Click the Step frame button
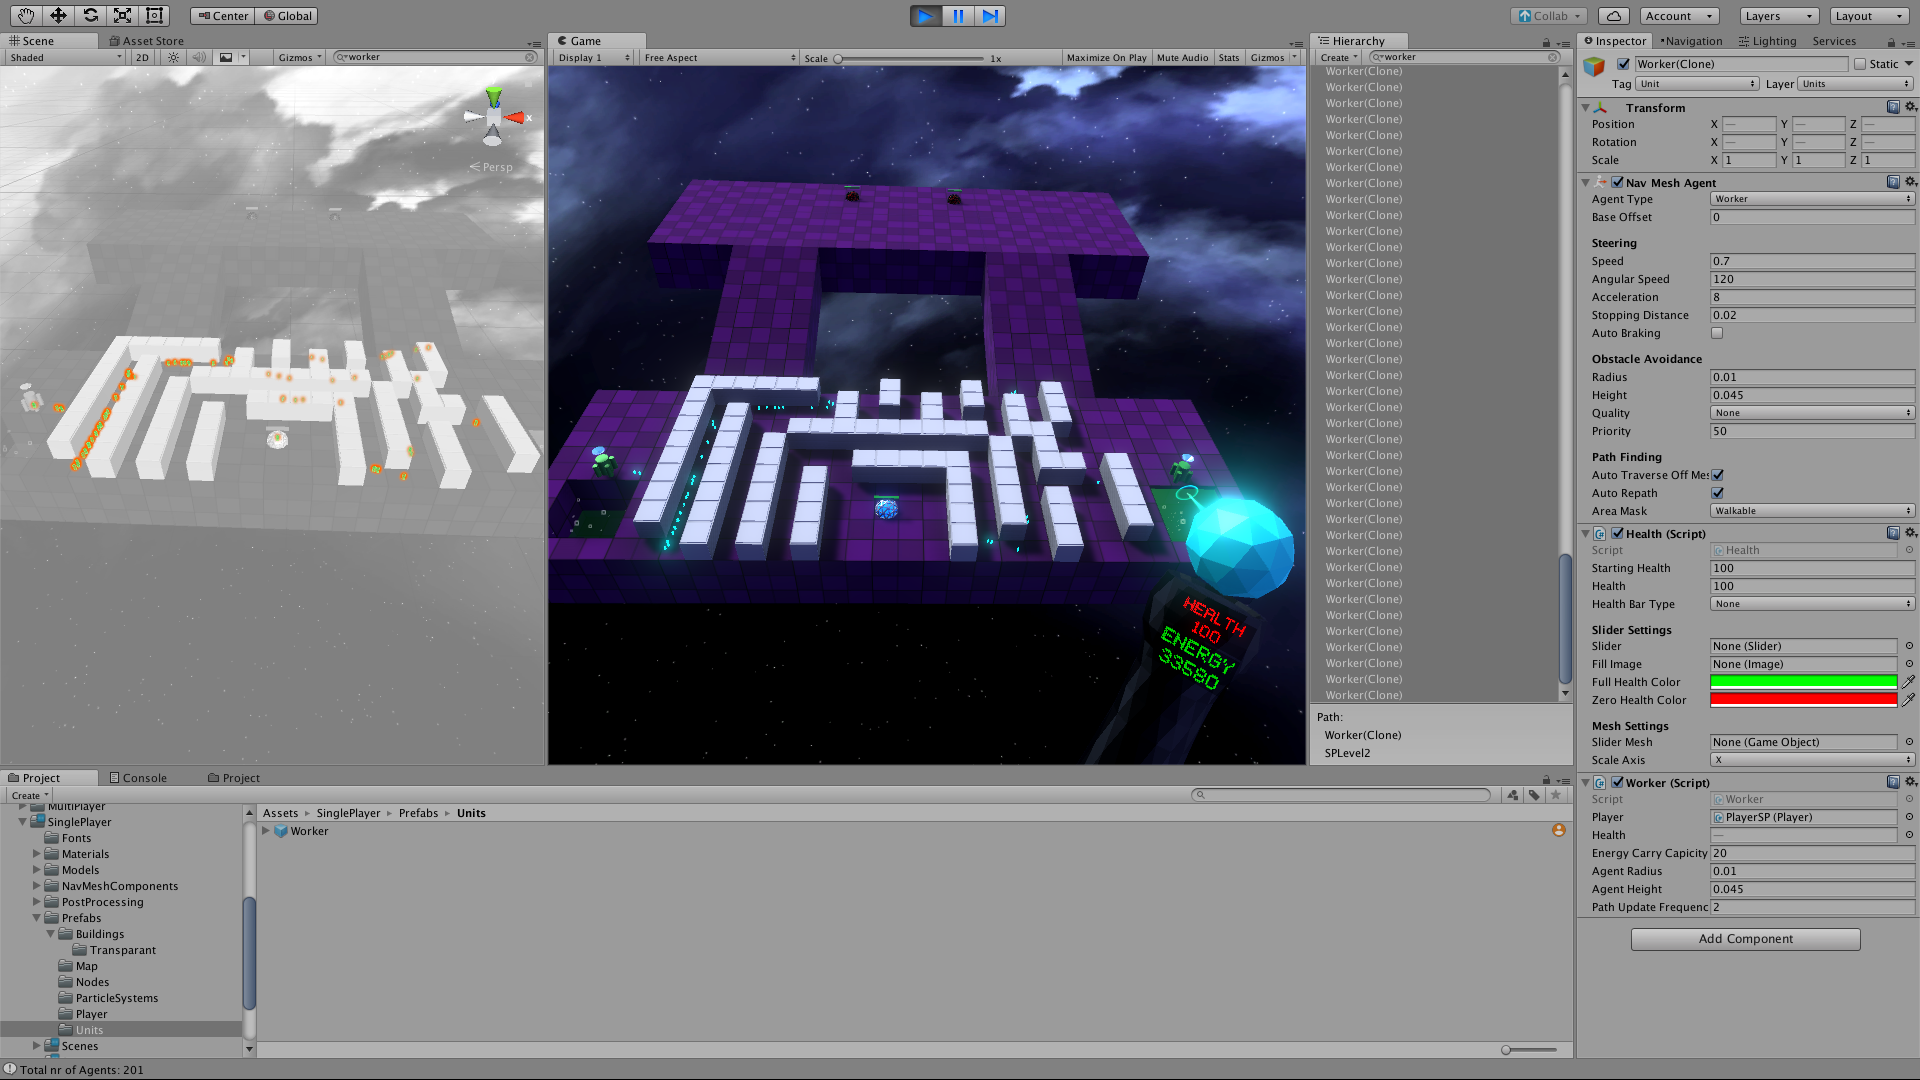Screen dimensions: 1920x1080 (990, 15)
